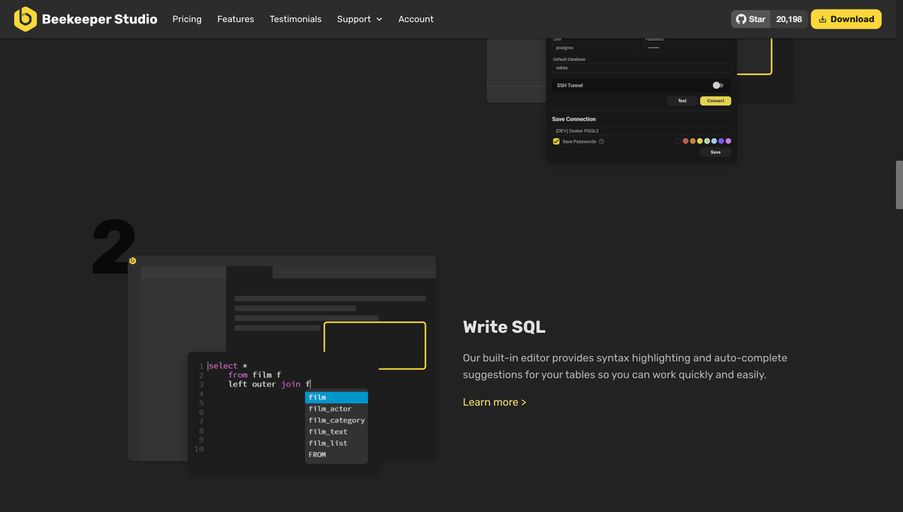Select the red connection color swatch

click(685, 141)
